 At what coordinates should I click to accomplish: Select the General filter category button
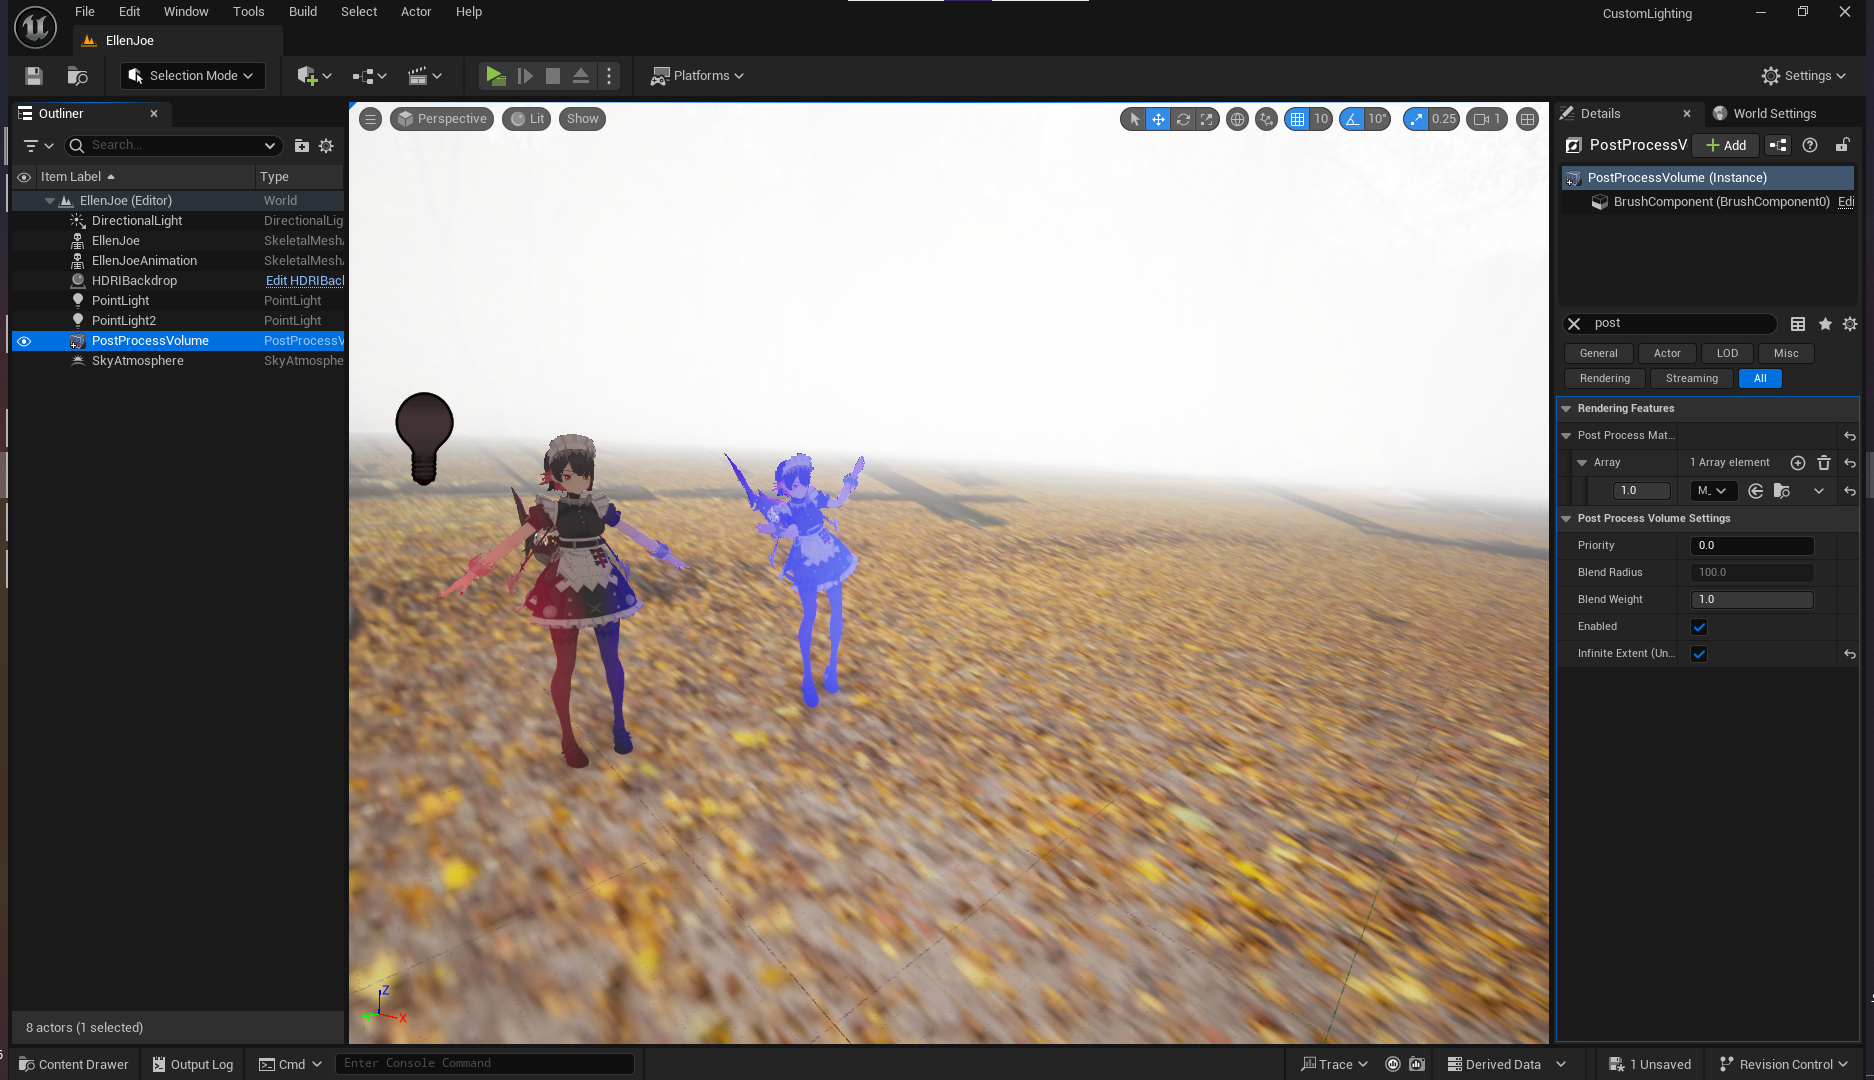tap(1599, 354)
